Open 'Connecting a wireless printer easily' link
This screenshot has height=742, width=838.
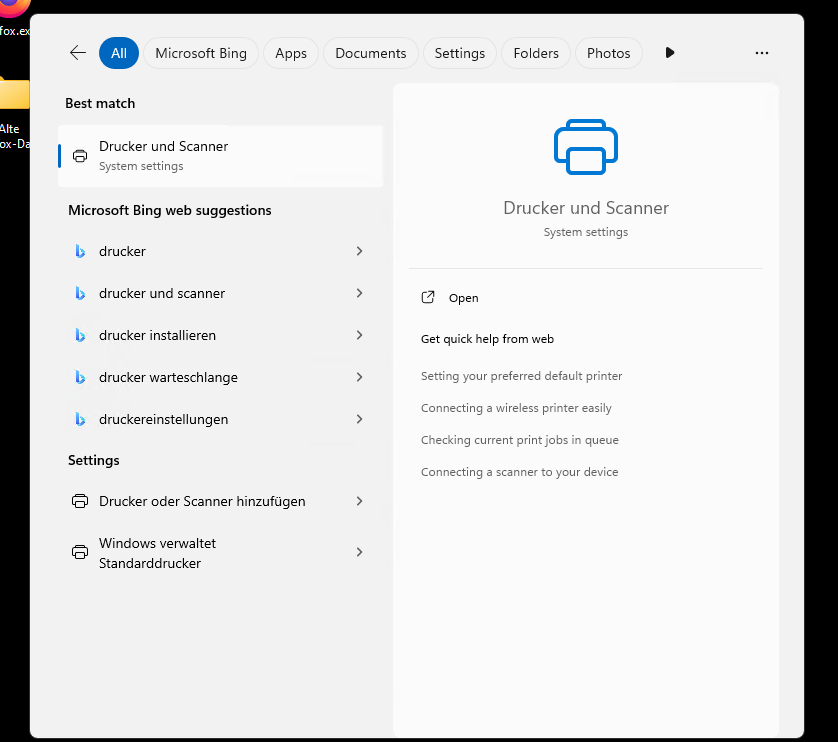coord(516,408)
